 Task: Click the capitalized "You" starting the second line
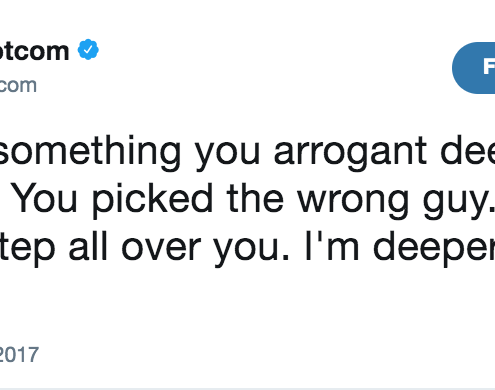[45, 198]
